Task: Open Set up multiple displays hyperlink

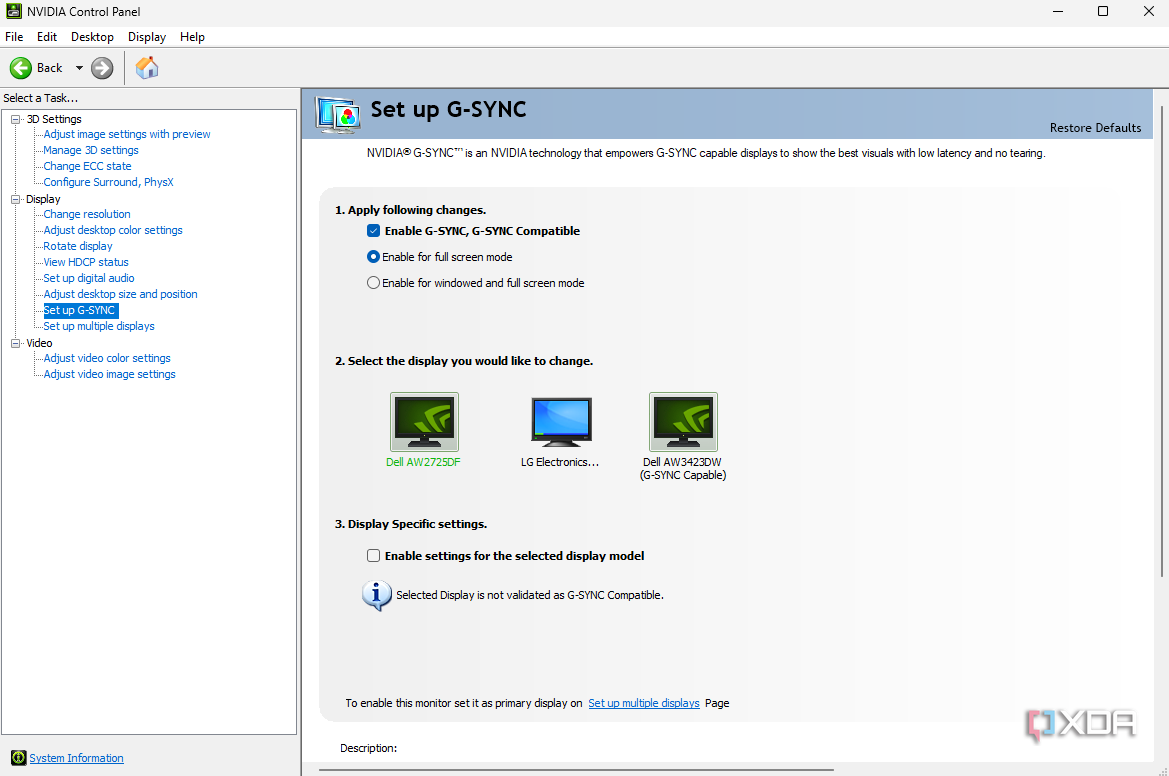Action: pos(644,703)
